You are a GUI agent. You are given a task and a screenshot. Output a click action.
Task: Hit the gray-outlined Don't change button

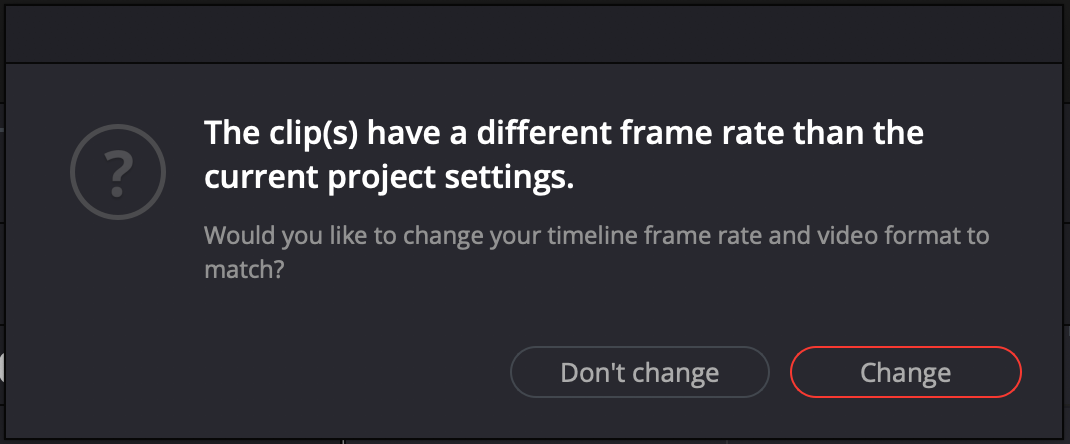pos(639,373)
